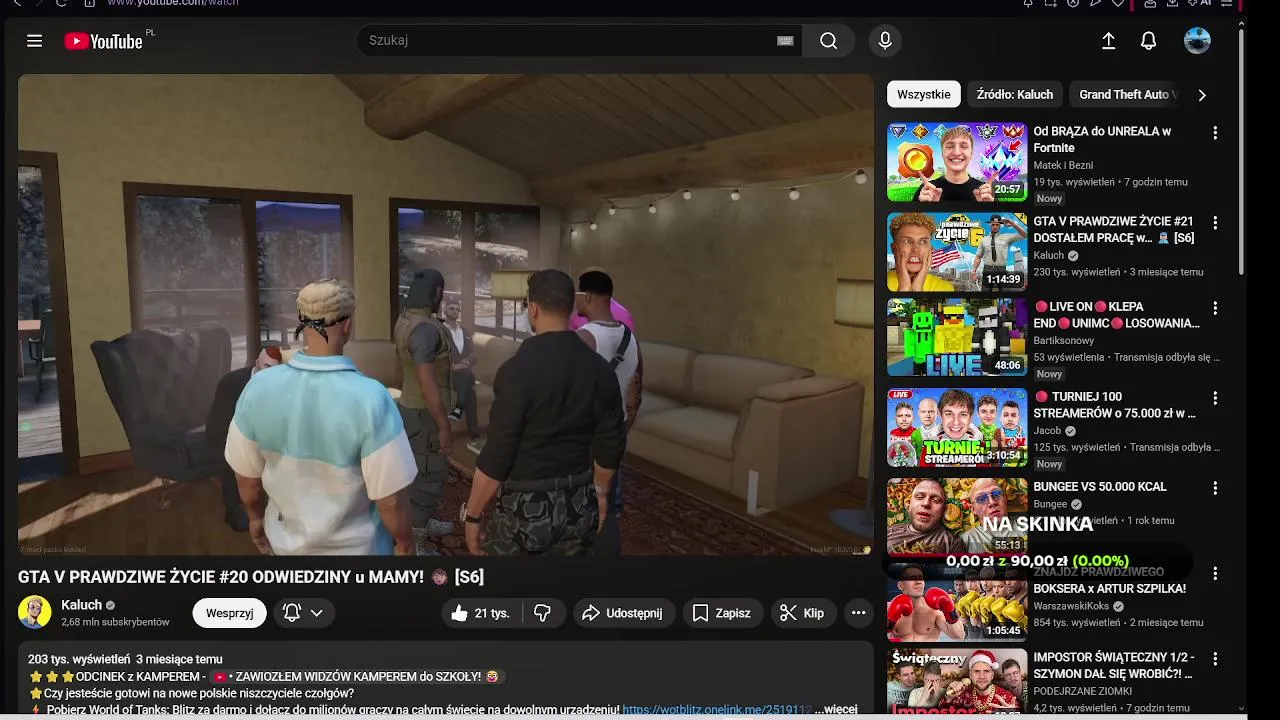
Task: Open thumbnail of Od BRĄZA do UNREALA video
Action: click(957, 162)
